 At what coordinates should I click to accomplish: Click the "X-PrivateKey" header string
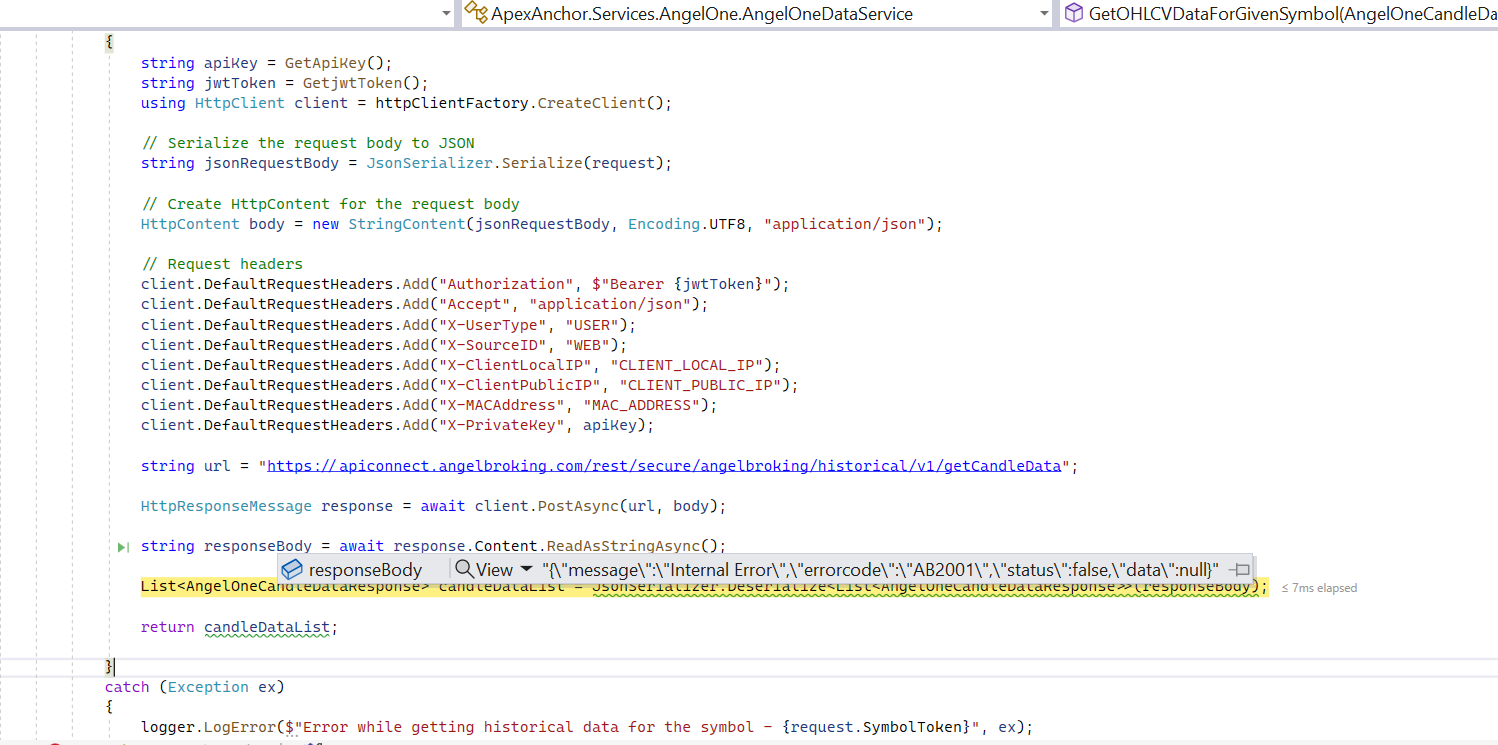click(x=501, y=425)
